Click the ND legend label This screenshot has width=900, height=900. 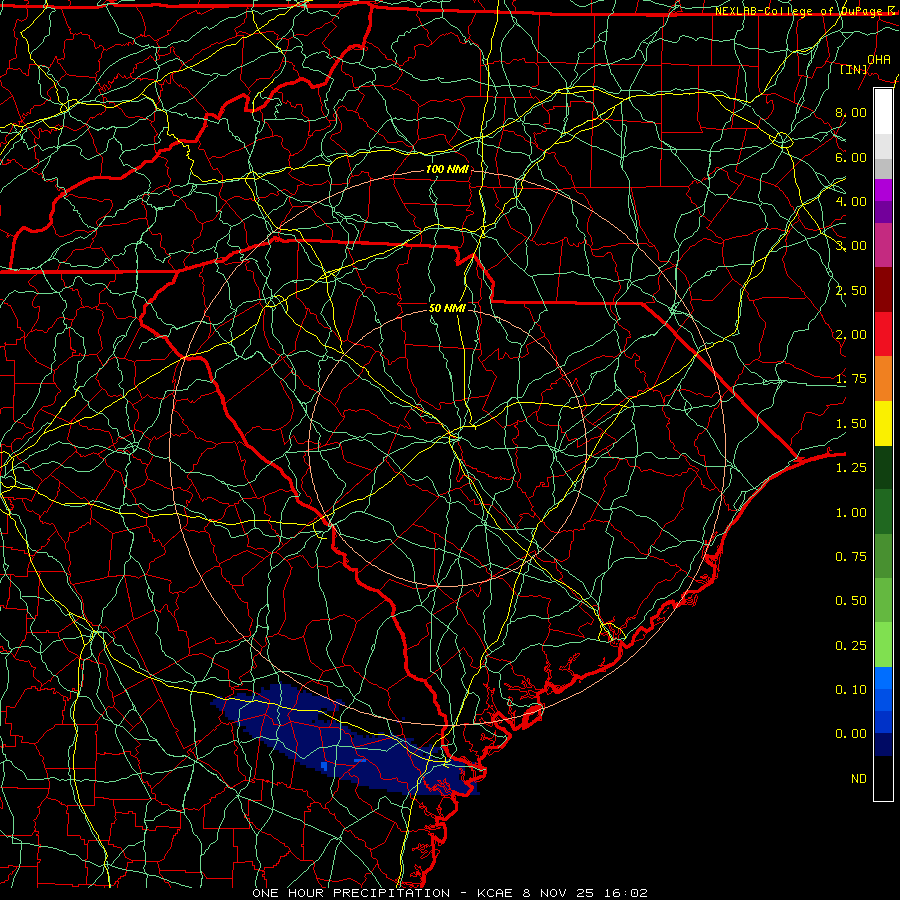(x=859, y=779)
